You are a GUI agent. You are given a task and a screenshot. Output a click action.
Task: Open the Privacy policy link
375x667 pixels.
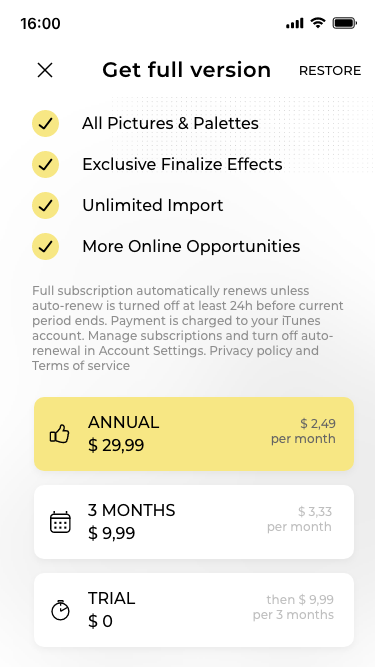point(257,351)
